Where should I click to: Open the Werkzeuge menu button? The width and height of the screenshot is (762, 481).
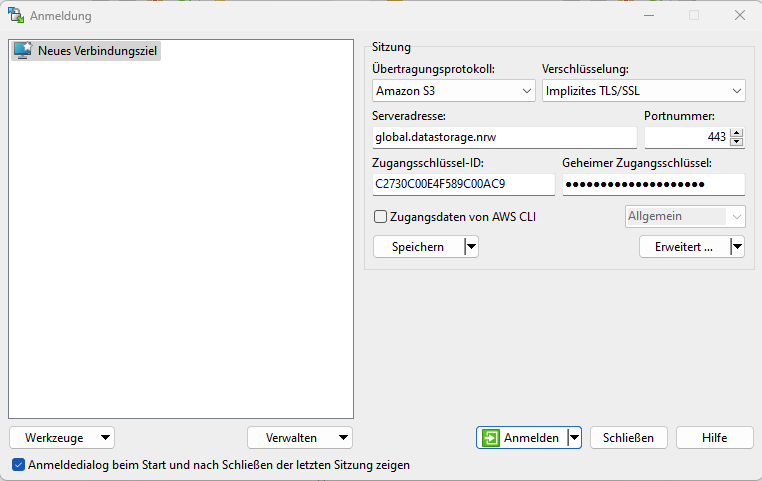pyautogui.click(x=61, y=438)
